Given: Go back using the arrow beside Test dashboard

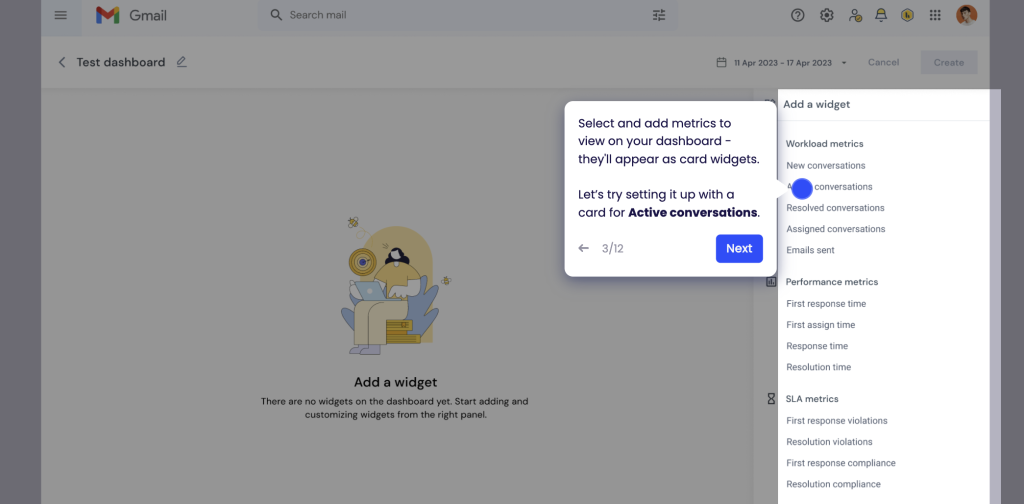Looking at the screenshot, I should click(x=62, y=62).
